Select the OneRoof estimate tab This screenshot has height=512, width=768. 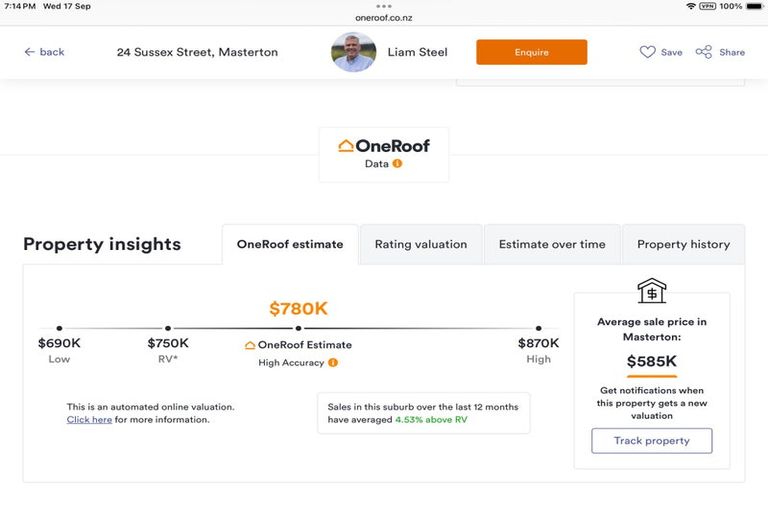pyautogui.click(x=290, y=244)
